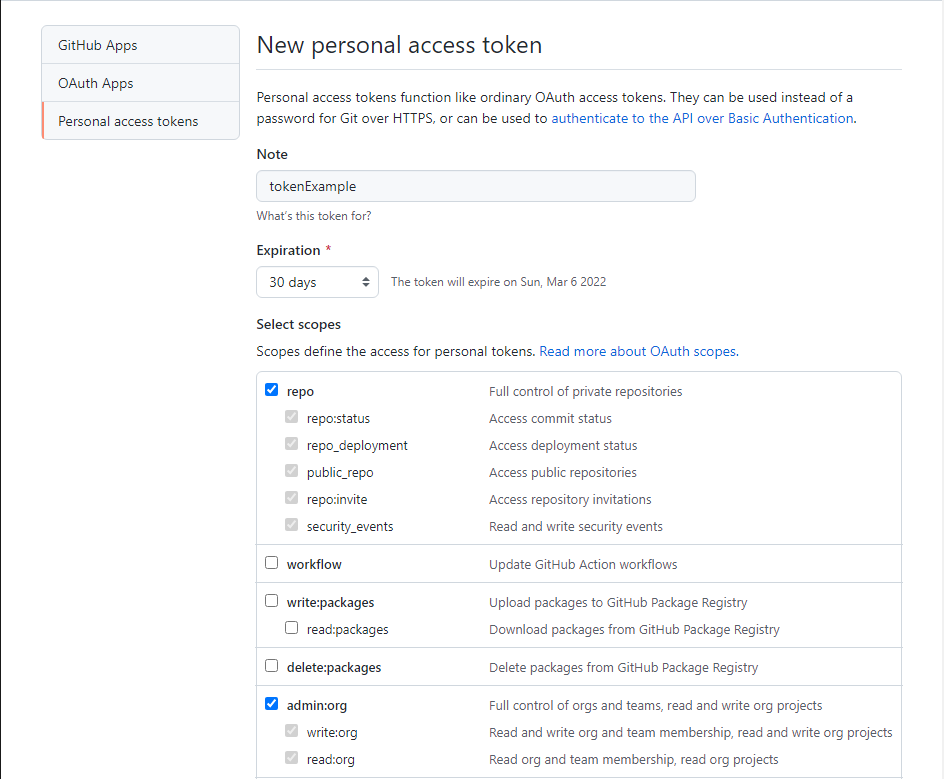Image resolution: width=944 pixels, height=779 pixels.
Task: Toggle the security_events checkbox
Action: click(x=291, y=525)
